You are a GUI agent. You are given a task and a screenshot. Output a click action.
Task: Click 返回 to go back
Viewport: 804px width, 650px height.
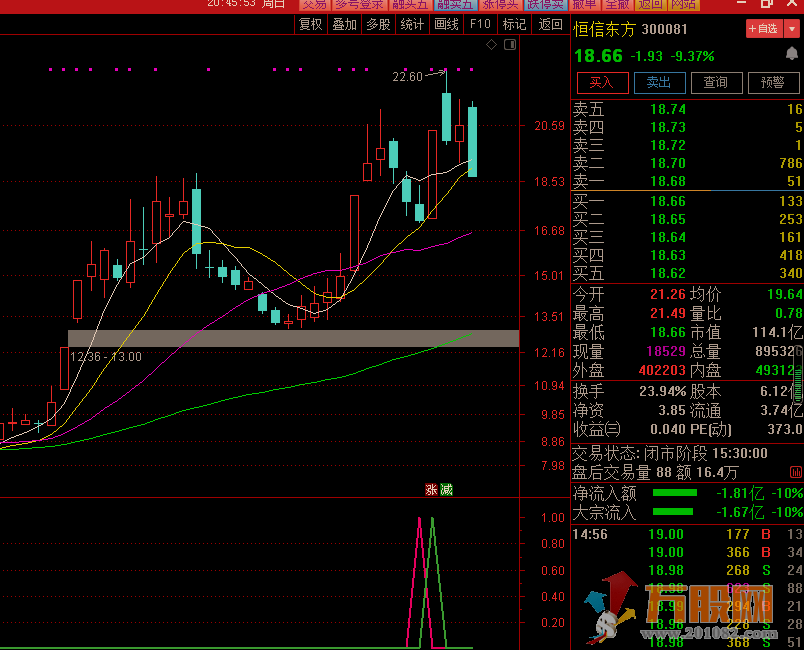point(550,24)
